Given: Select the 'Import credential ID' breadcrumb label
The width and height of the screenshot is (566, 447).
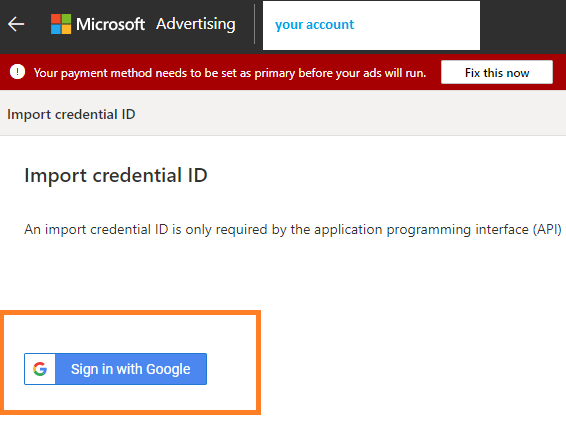Looking at the screenshot, I should click(71, 114).
